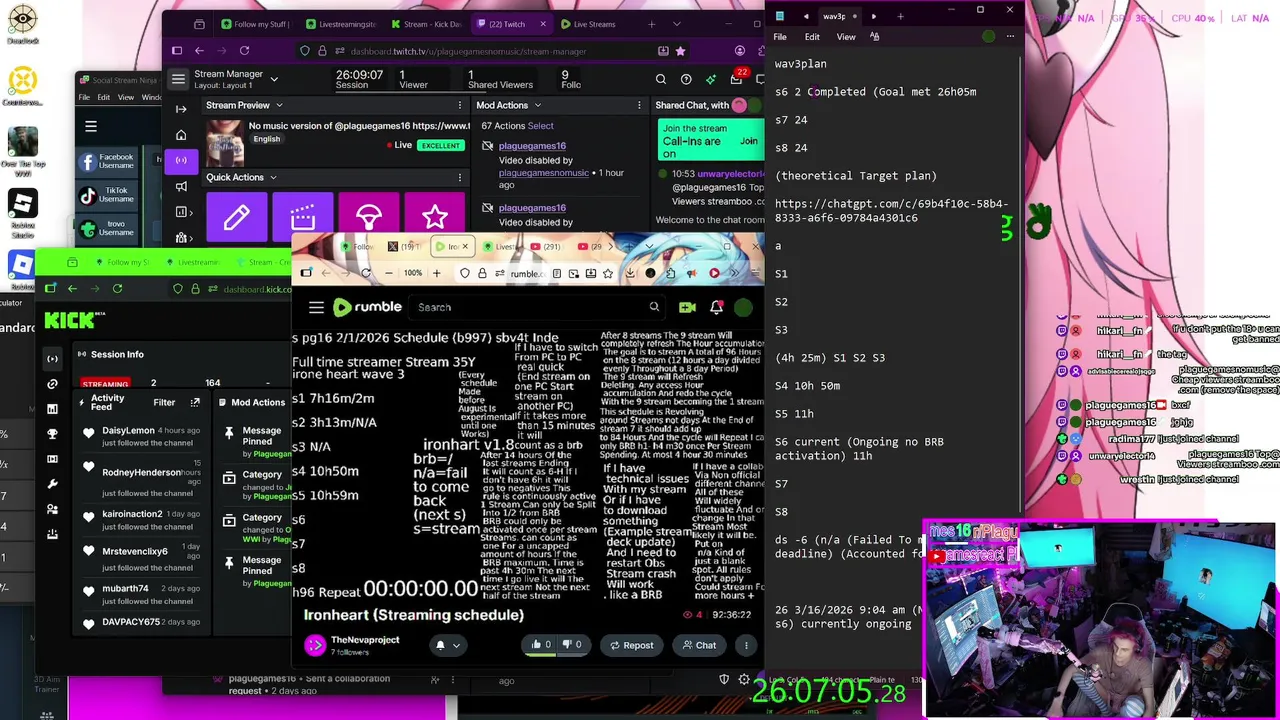Collapse the Quick Actions panel chevron

pyautogui.click(x=273, y=177)
